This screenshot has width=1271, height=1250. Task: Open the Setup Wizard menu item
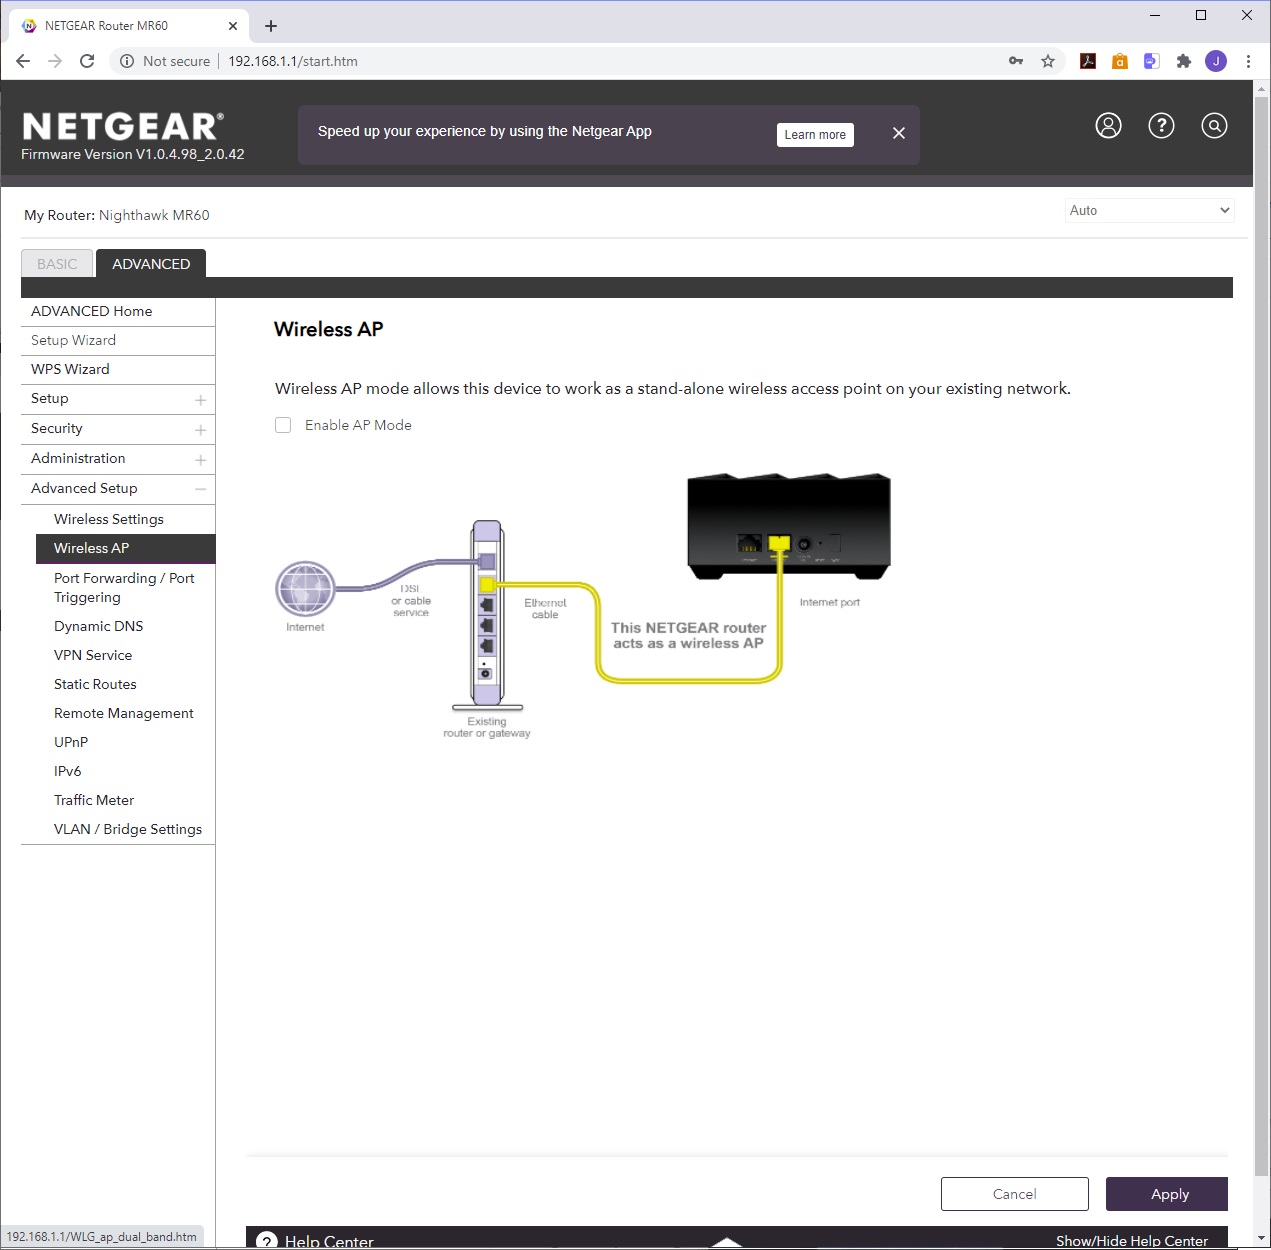(x=118, y=341)
